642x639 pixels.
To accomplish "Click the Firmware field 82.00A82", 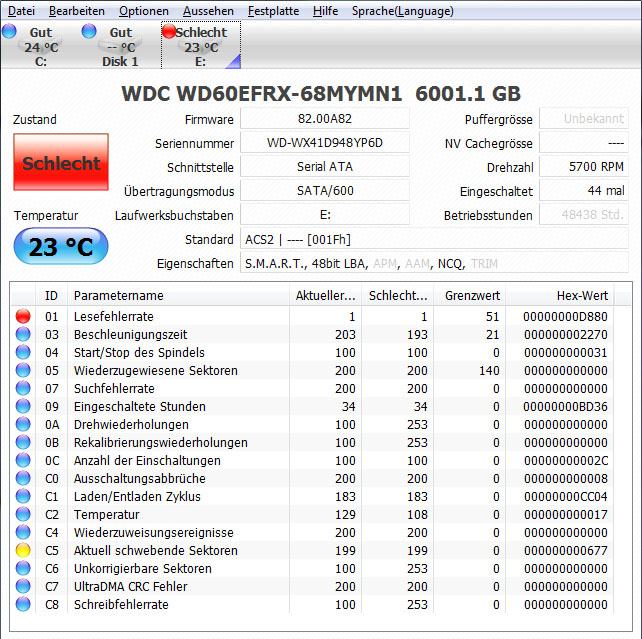I will tap(325, 119).
